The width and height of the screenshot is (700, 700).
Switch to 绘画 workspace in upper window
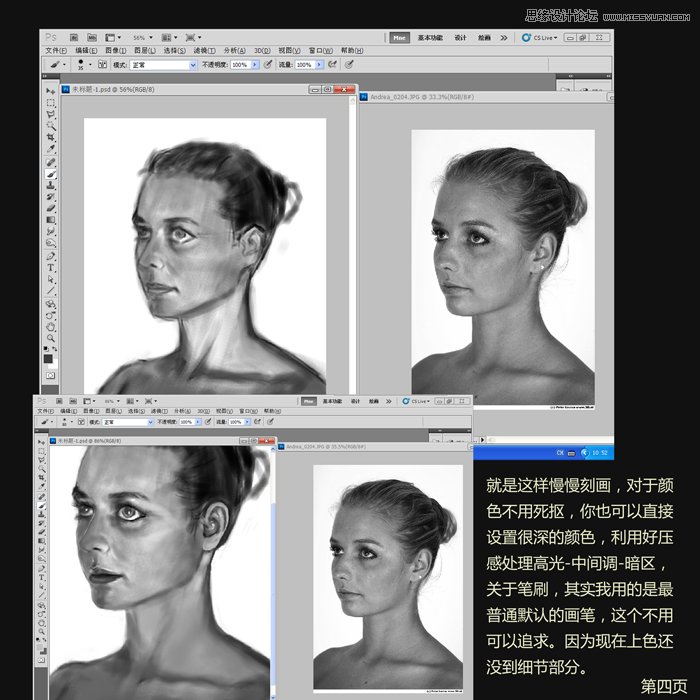pos(484,38)
